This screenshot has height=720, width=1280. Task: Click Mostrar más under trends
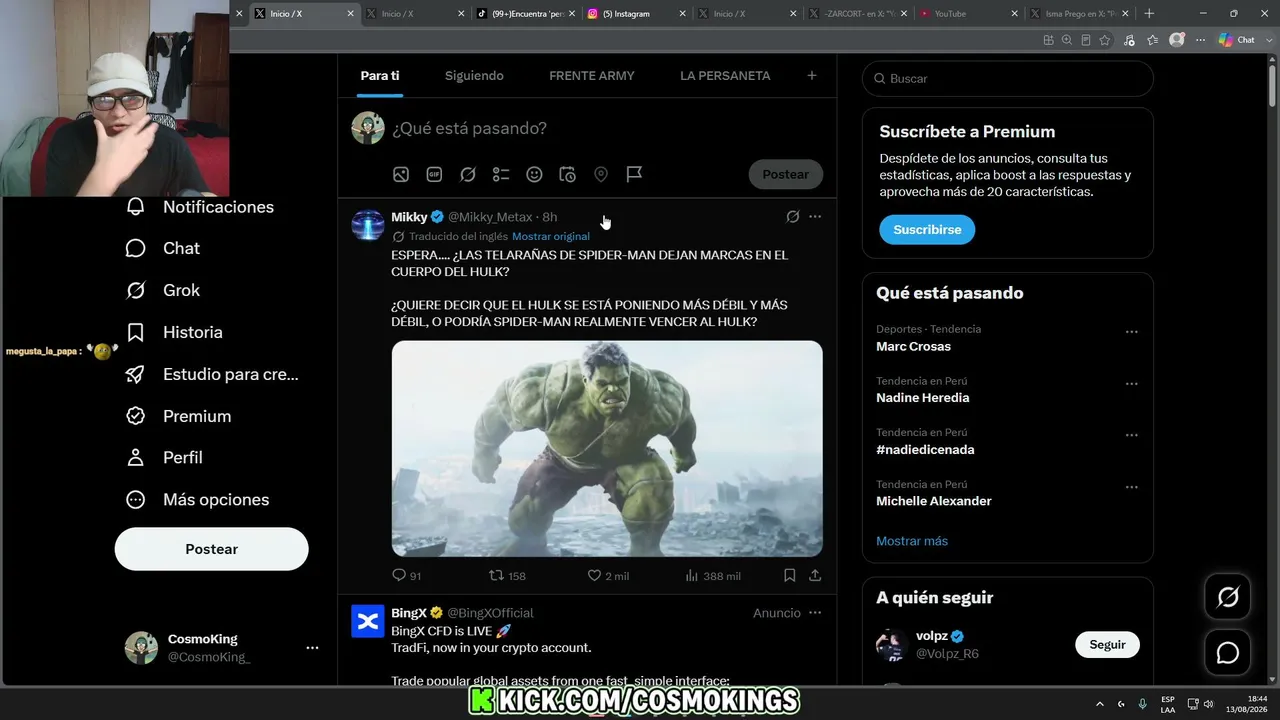click(912, 541)
